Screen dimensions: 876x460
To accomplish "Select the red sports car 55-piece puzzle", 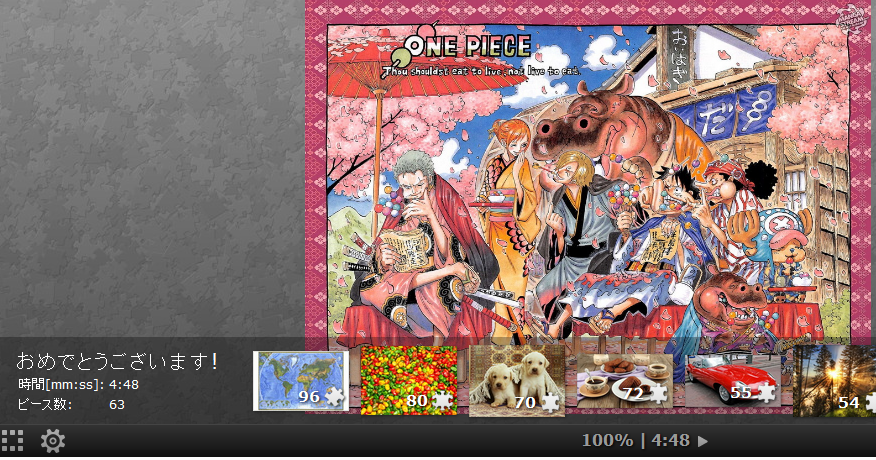I will [x=732, y=381].
